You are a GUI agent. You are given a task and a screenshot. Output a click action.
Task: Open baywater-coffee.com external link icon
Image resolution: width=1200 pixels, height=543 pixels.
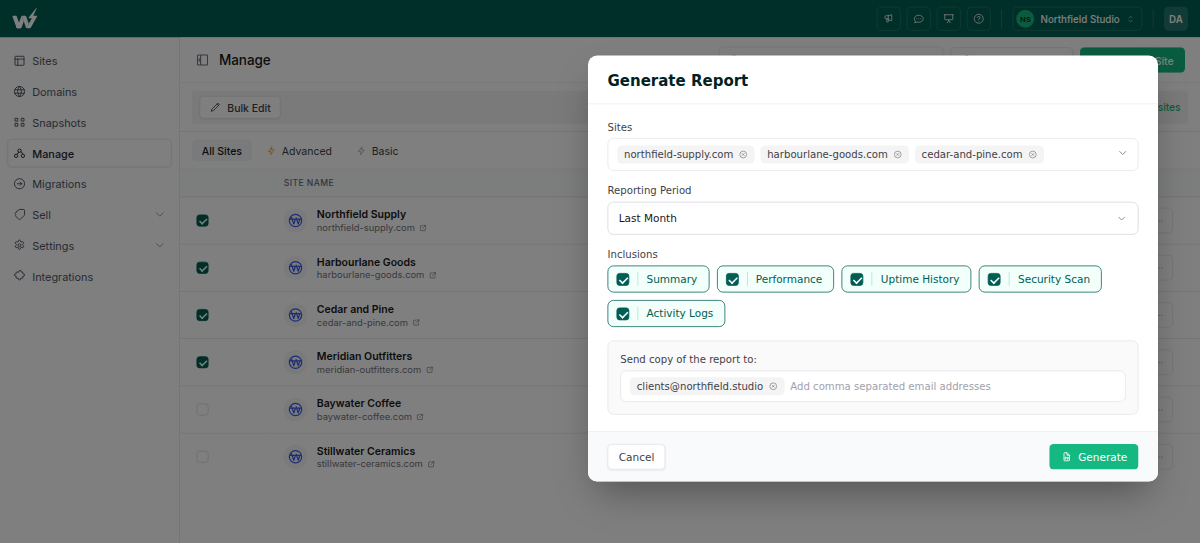(421, 417)
